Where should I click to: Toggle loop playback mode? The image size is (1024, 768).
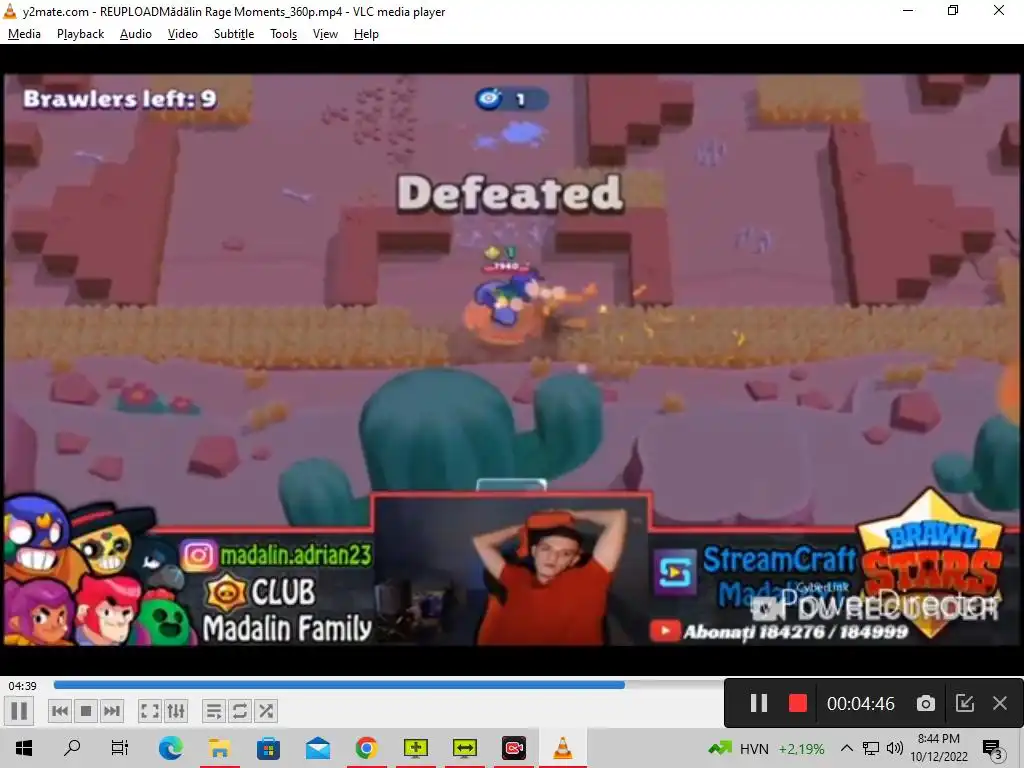[x=240, y=711]
